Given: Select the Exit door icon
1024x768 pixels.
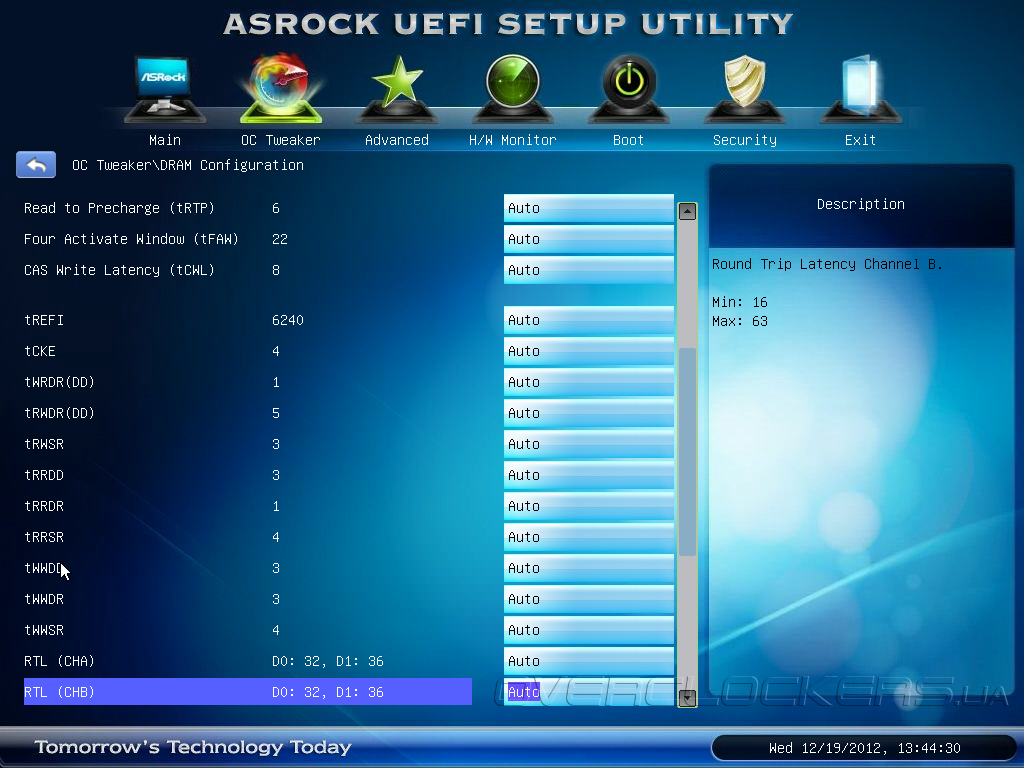Looking at the screenshot, I should (861, 88).
